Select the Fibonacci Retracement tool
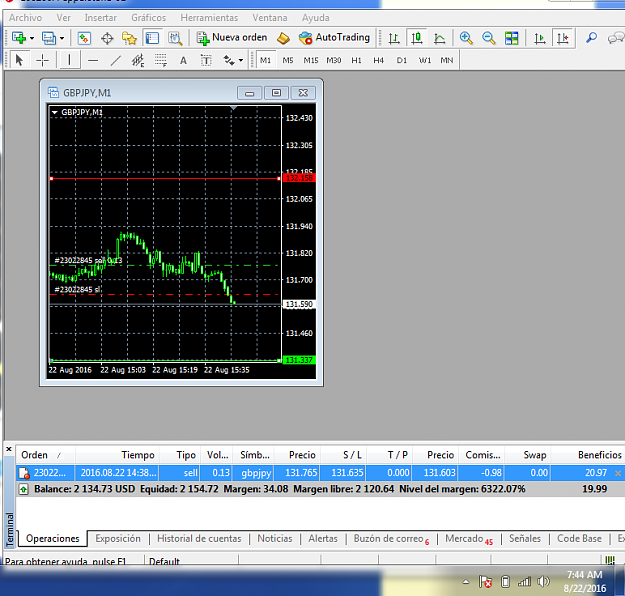The height and width of the screenshot is (596, 625). coord(161,61)
